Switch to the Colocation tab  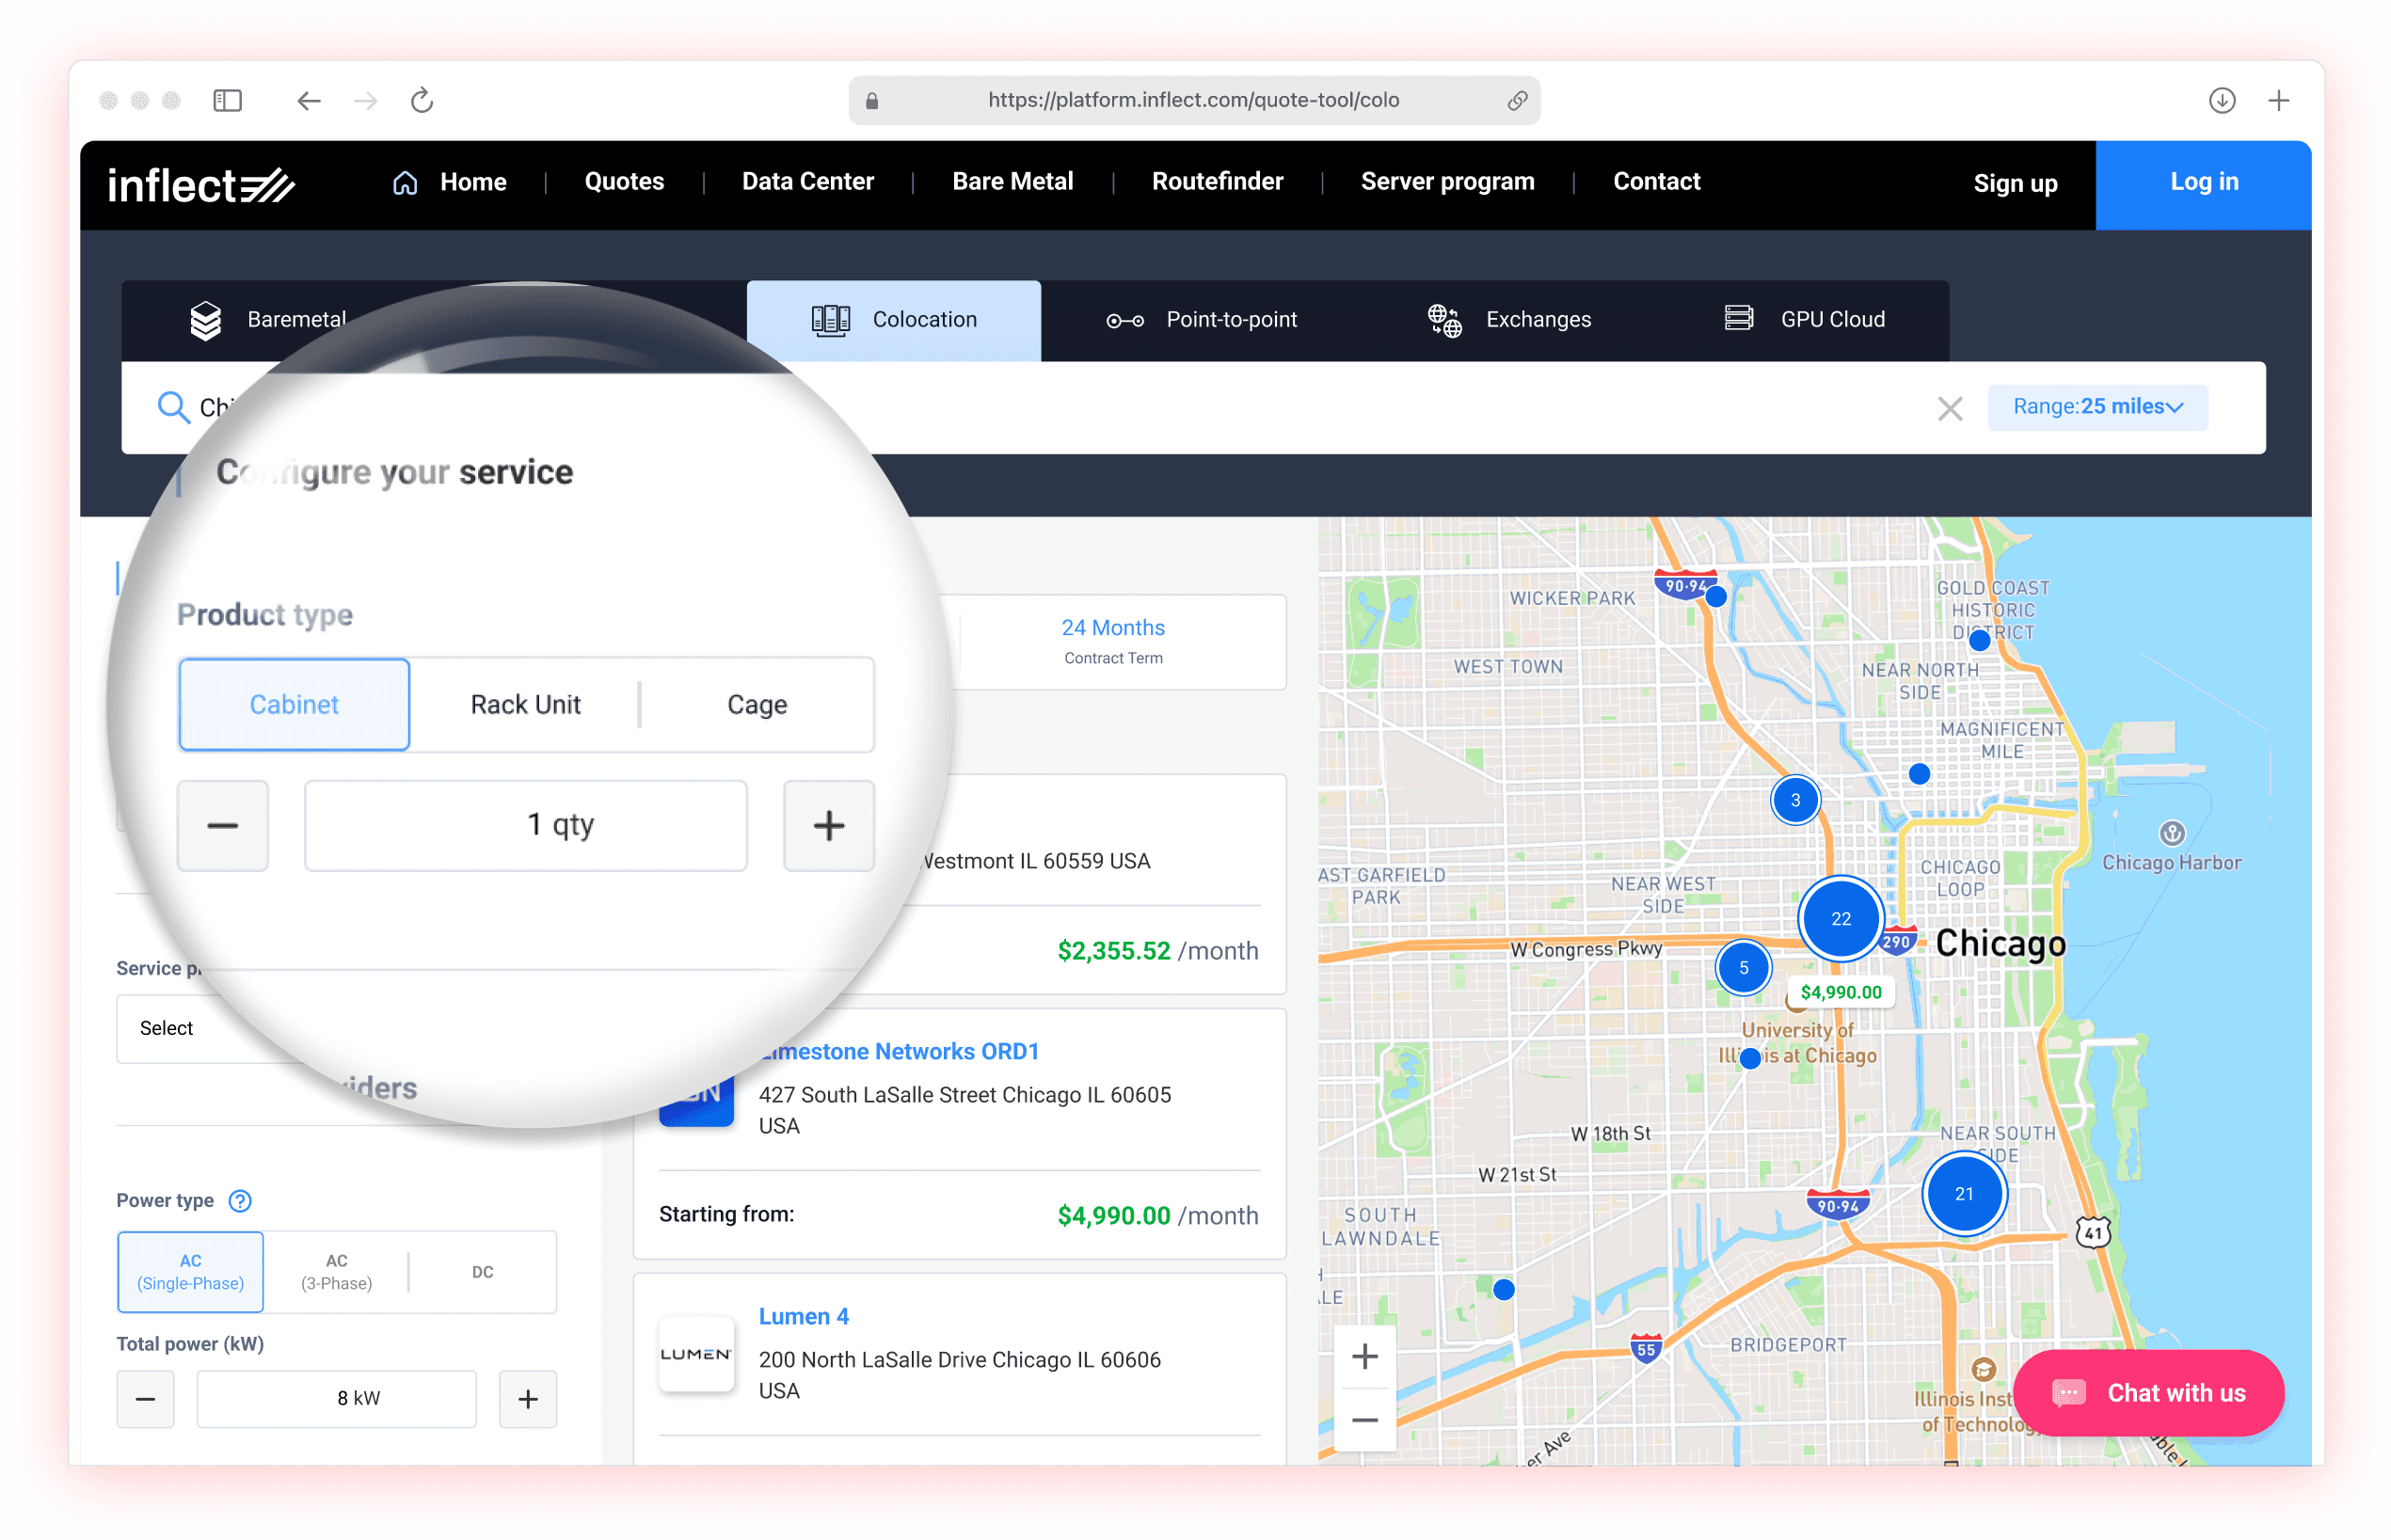point(894,320)
